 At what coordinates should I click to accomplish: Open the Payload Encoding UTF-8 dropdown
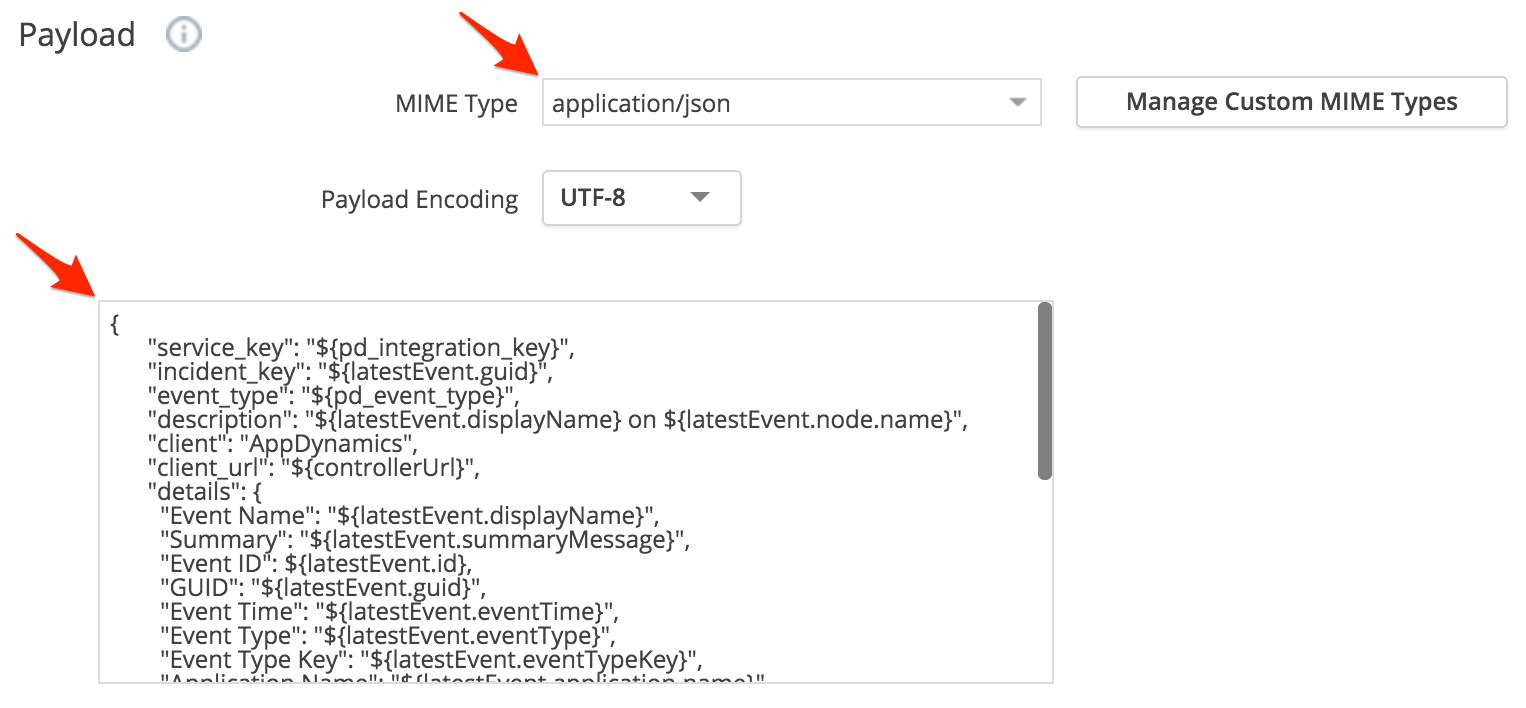[x=641, y=198]
